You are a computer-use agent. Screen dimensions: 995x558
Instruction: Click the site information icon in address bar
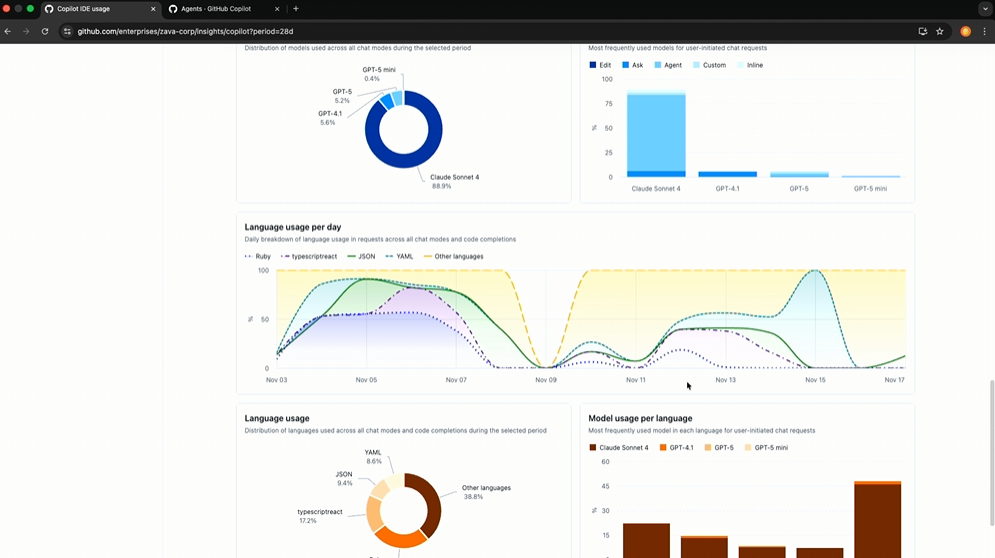(x=67, y=31)
